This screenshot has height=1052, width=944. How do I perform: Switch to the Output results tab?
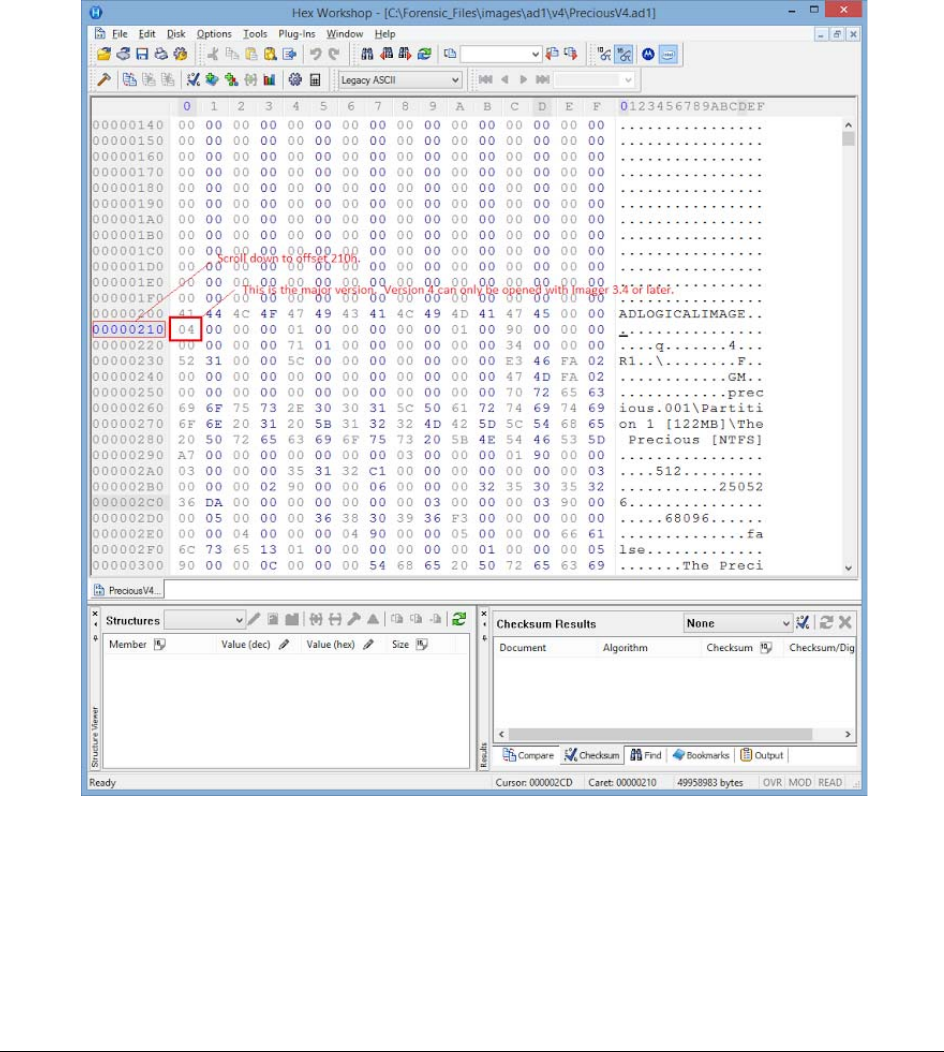(x=762, y=755)
